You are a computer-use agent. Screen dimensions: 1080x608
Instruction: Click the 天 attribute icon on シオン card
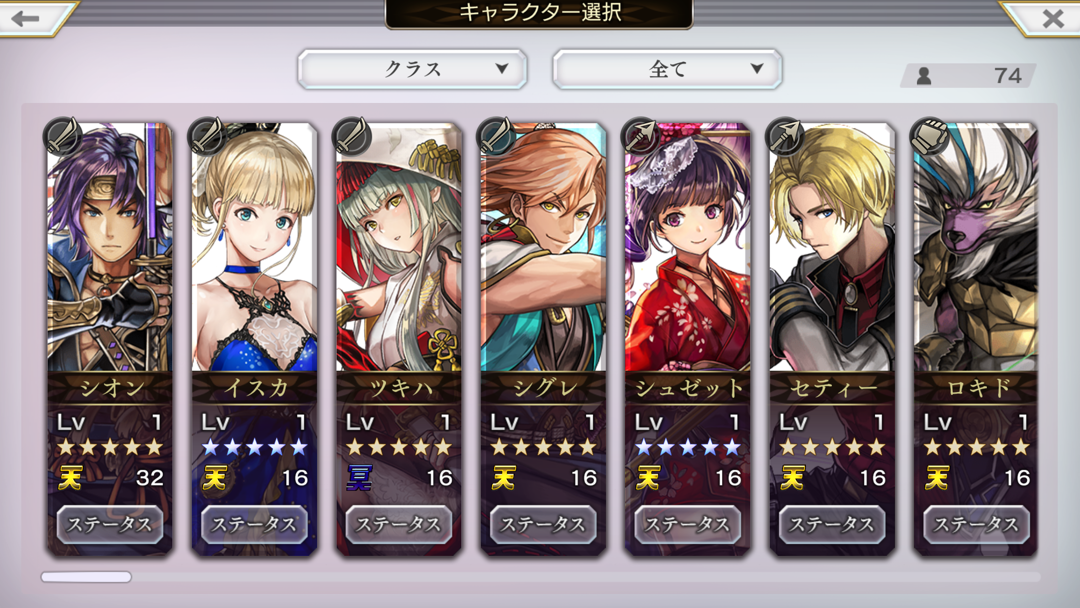(x=70, y=477)
